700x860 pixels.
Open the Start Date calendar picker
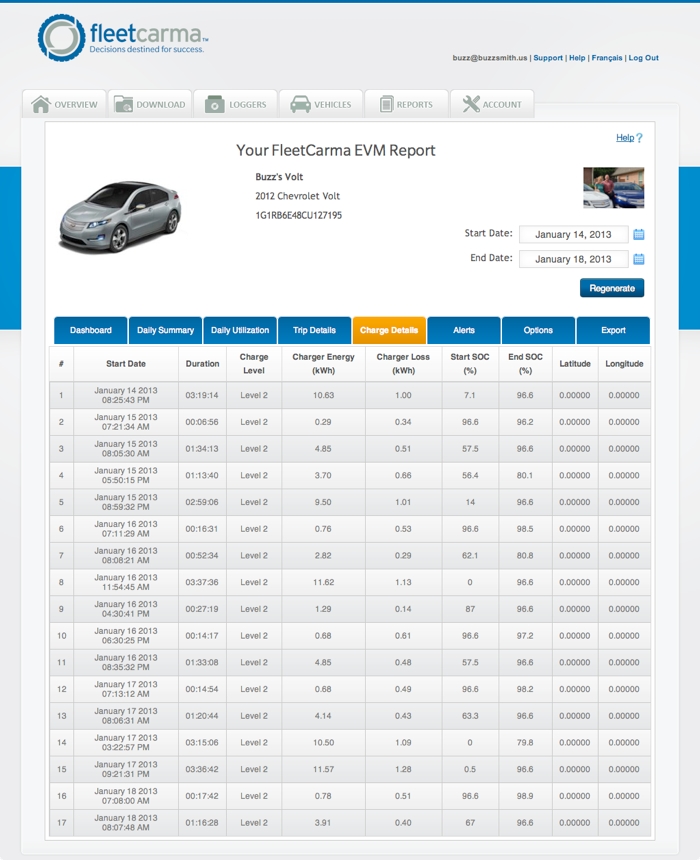pos(639,234)
